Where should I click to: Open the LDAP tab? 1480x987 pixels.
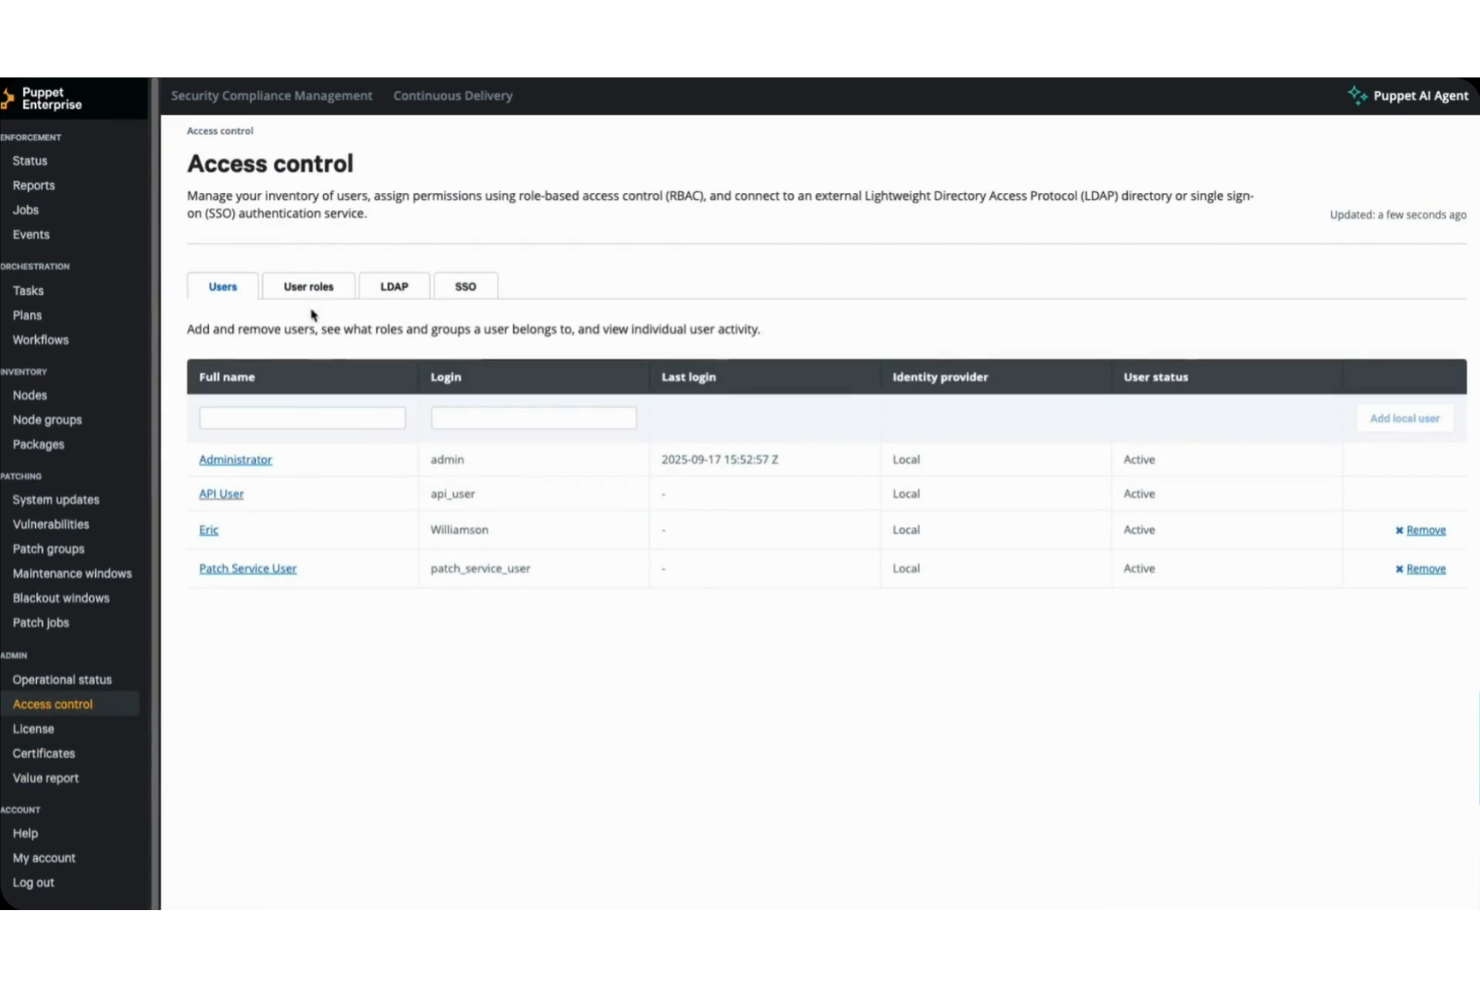(x=393, y=286)
